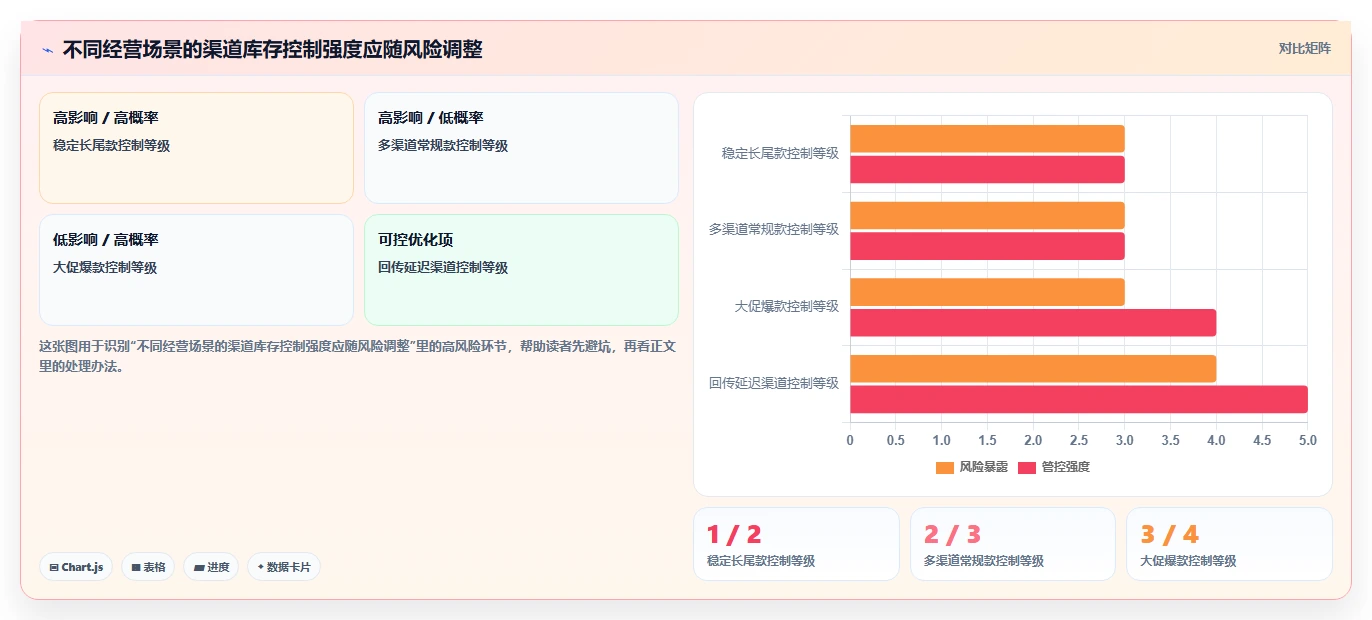1372x620 pixels.
Task: Click orange bar for 多渠道常规款控制等级
Action: point(987,215)
